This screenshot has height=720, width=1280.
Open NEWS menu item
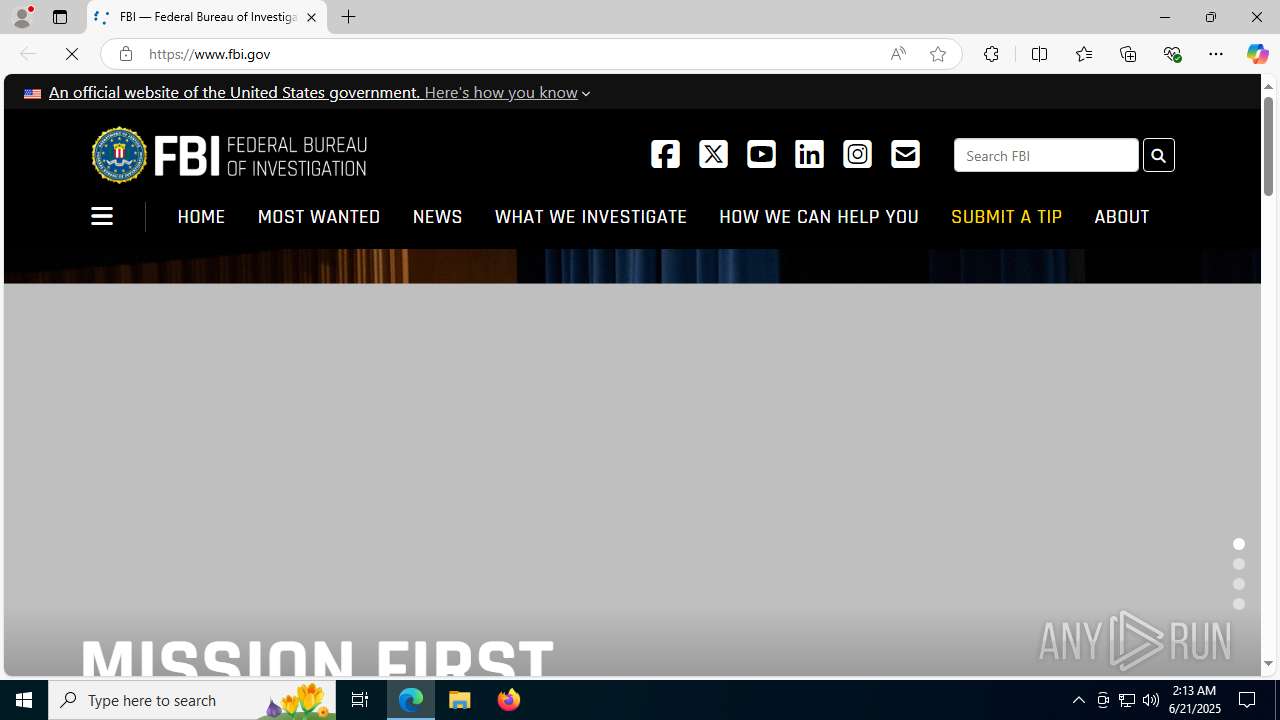coord(437,217)
